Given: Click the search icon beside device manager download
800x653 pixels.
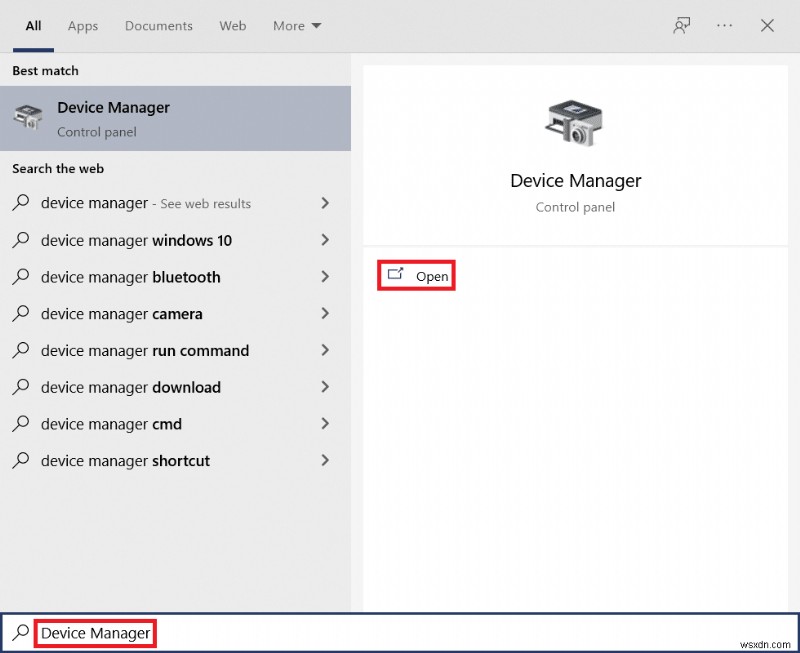Looking at the screenshot, I should coord(20,387).
